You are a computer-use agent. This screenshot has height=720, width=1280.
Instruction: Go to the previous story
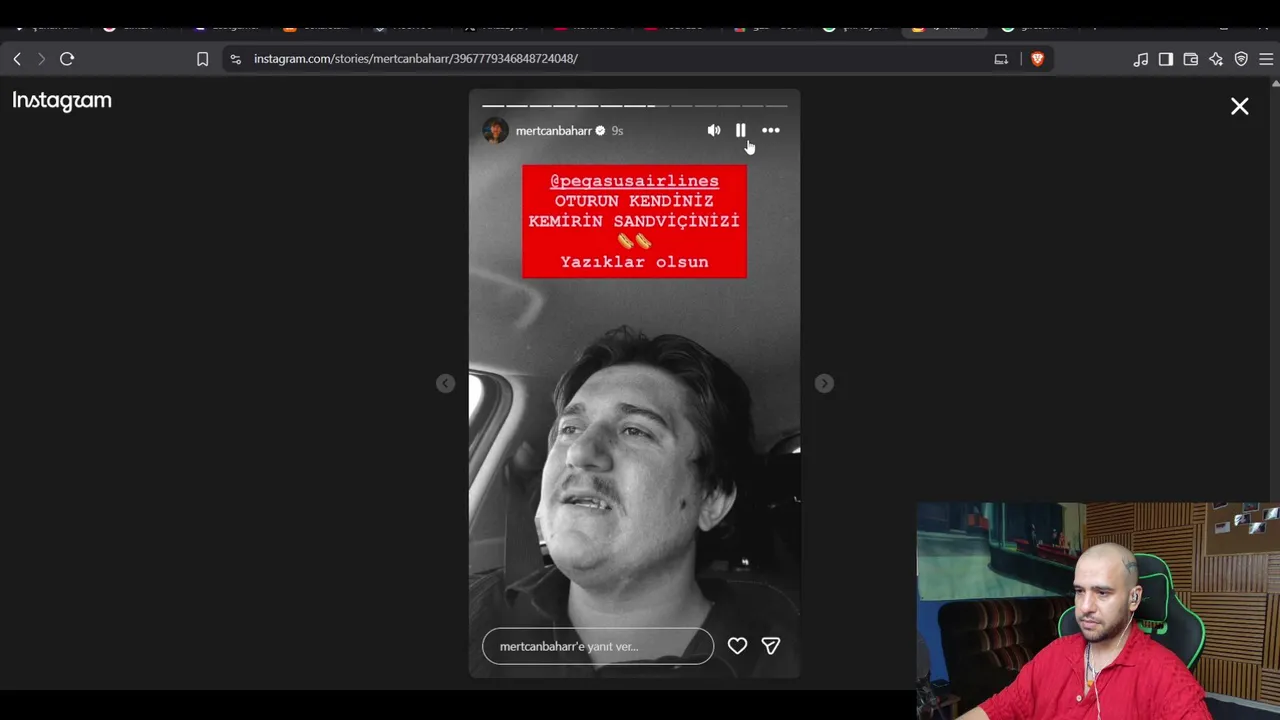coord(446,383)
